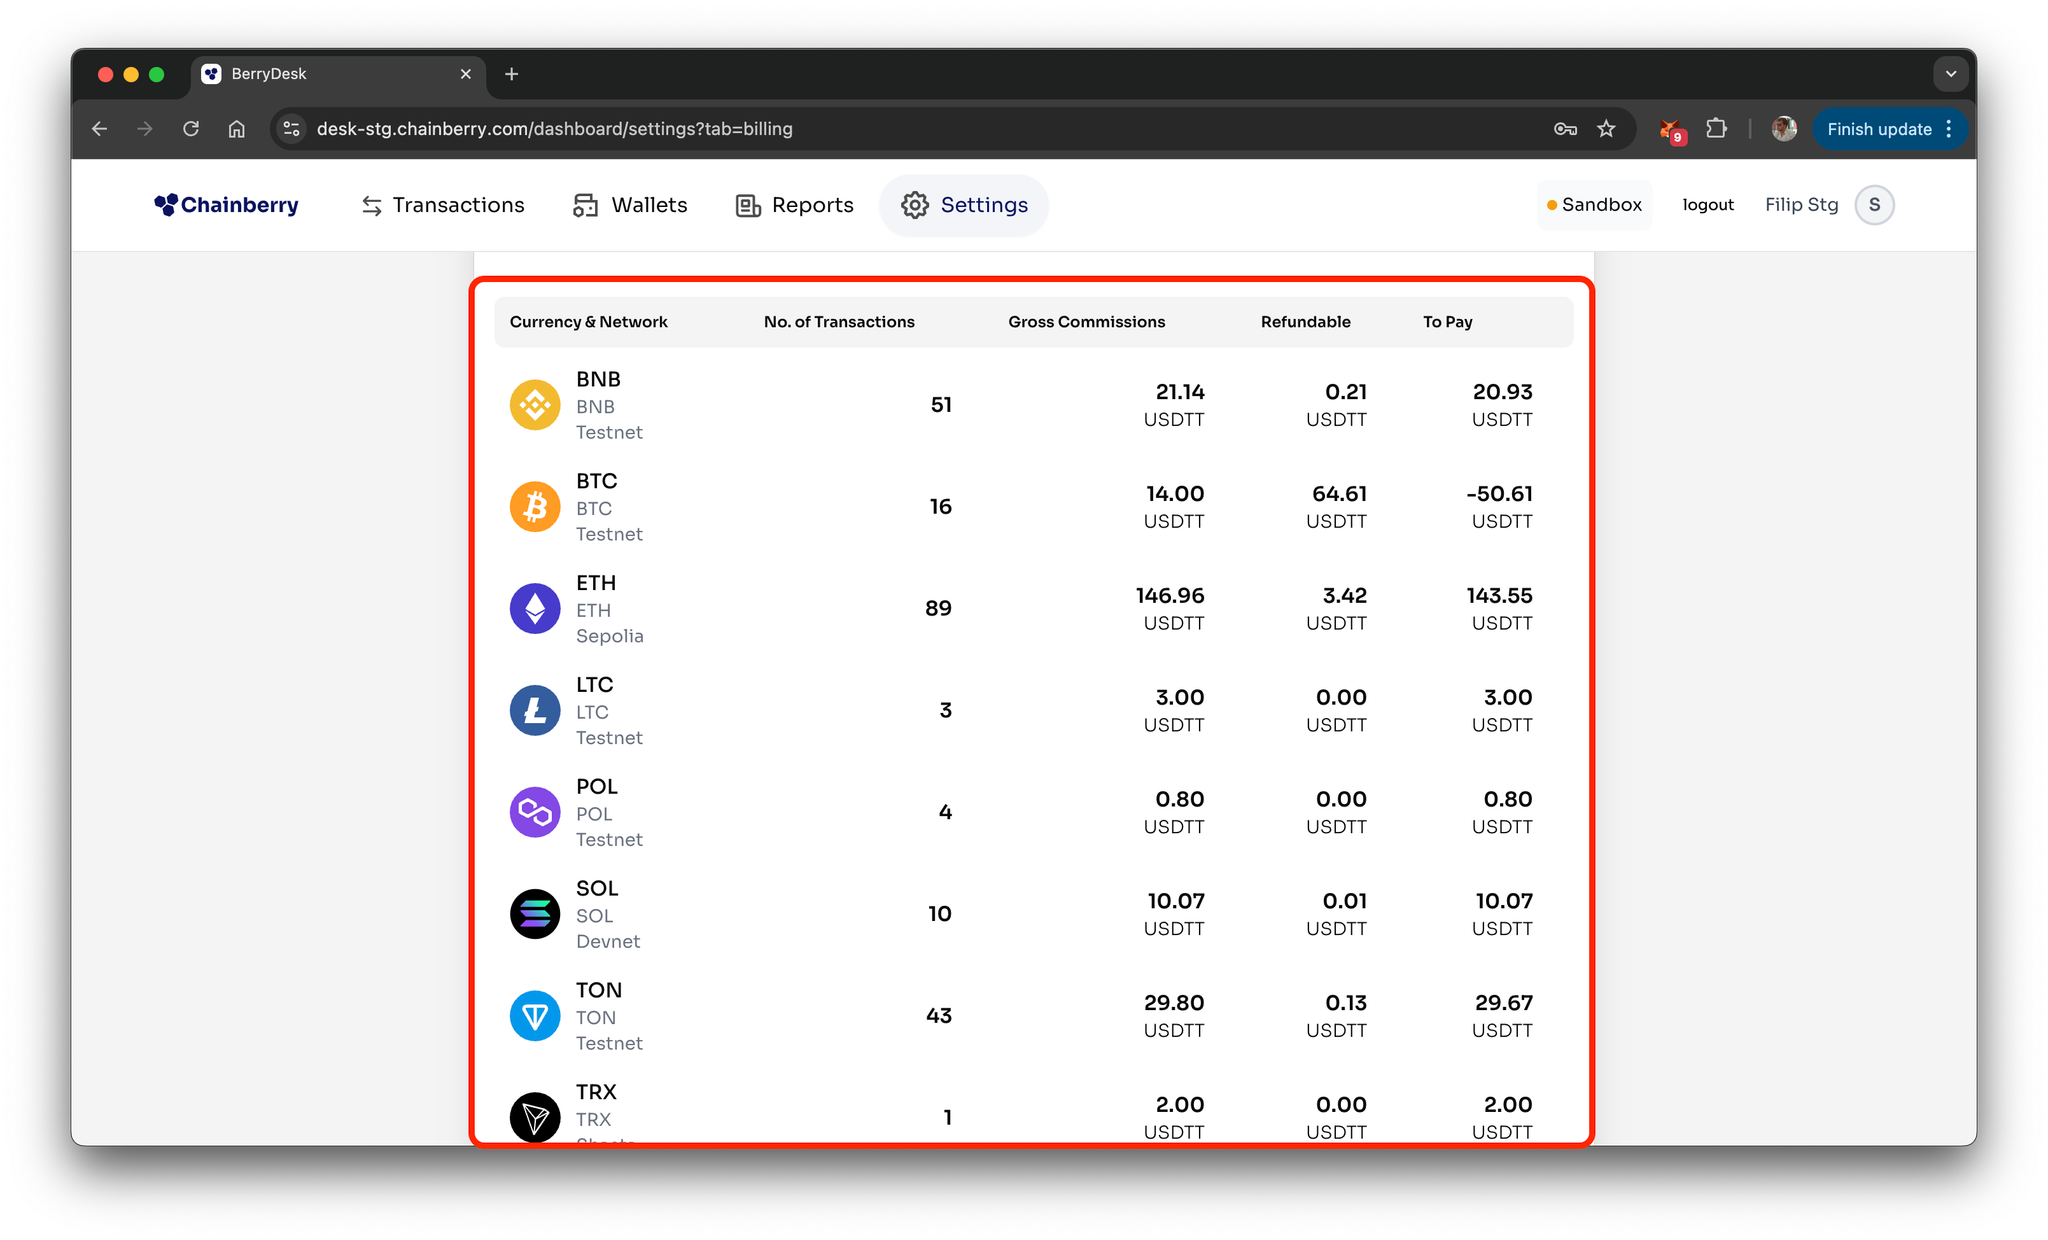The width and height of the screenshot is (2048, 1240).
Task: Click the TON coin icon
Action: (x=535, y=1016)
